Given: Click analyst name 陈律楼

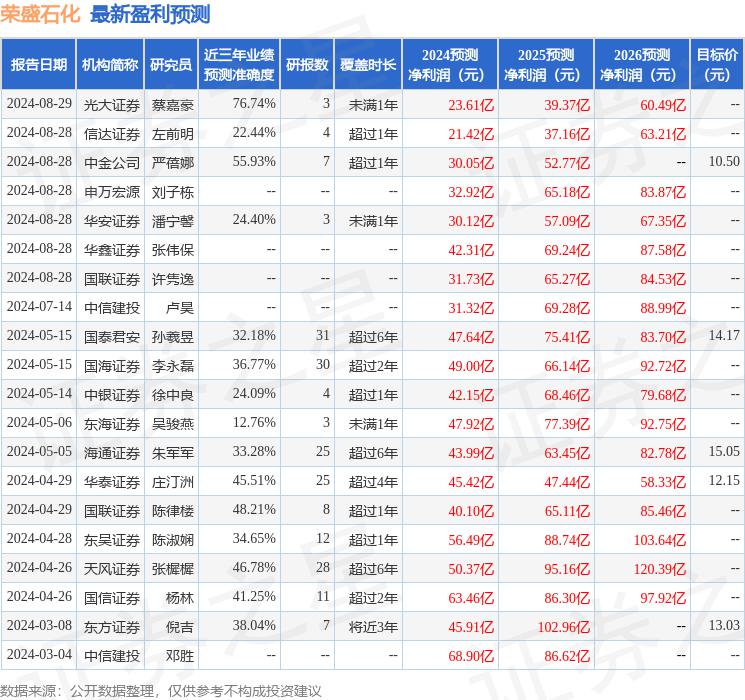Looking at the screenshot, I should [x=173, y=511].
